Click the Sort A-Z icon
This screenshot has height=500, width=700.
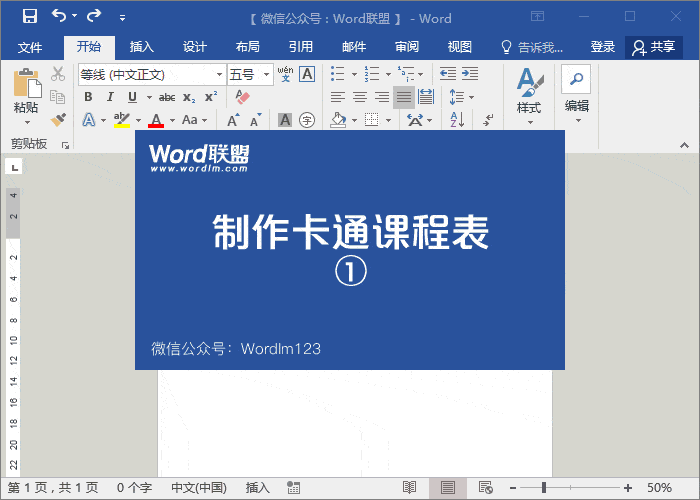(457, 120)
